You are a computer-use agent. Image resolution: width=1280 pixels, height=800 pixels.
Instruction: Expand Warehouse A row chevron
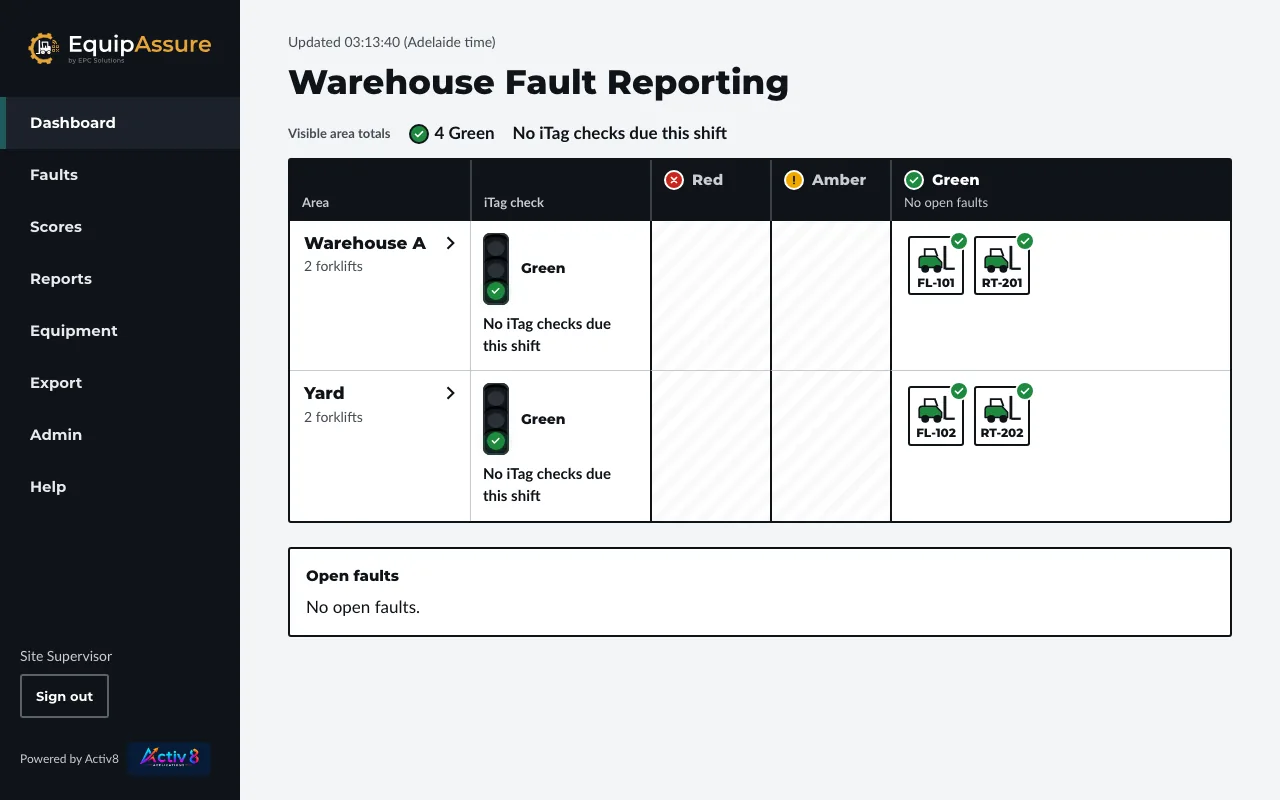[x=450, y=243]
